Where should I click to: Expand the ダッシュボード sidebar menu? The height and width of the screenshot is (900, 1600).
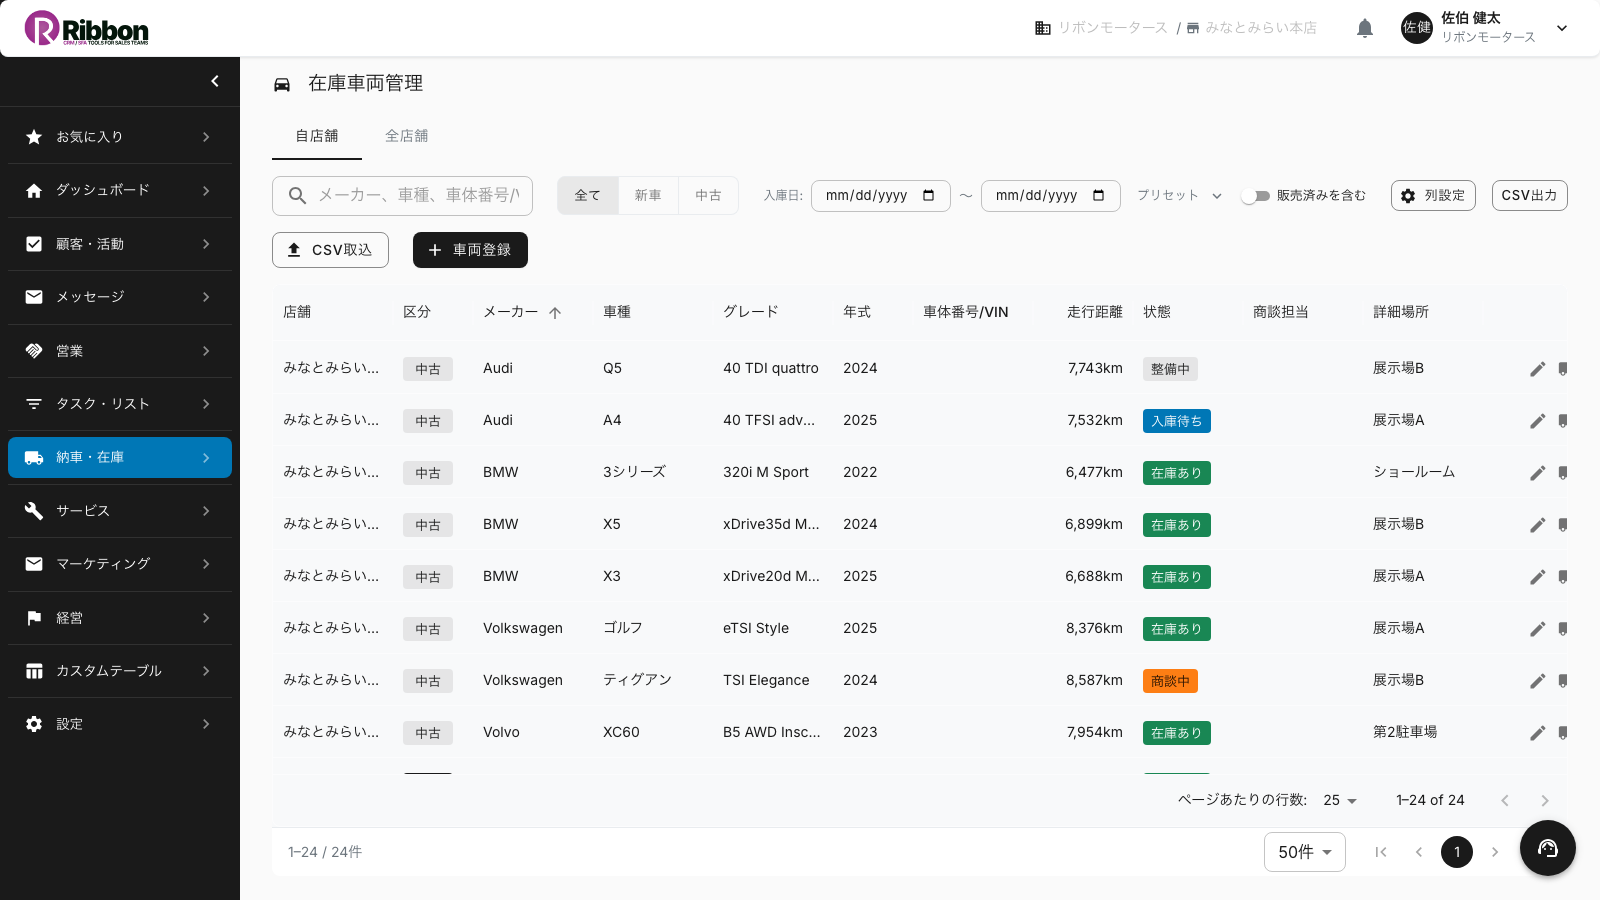tap(206, 190)
